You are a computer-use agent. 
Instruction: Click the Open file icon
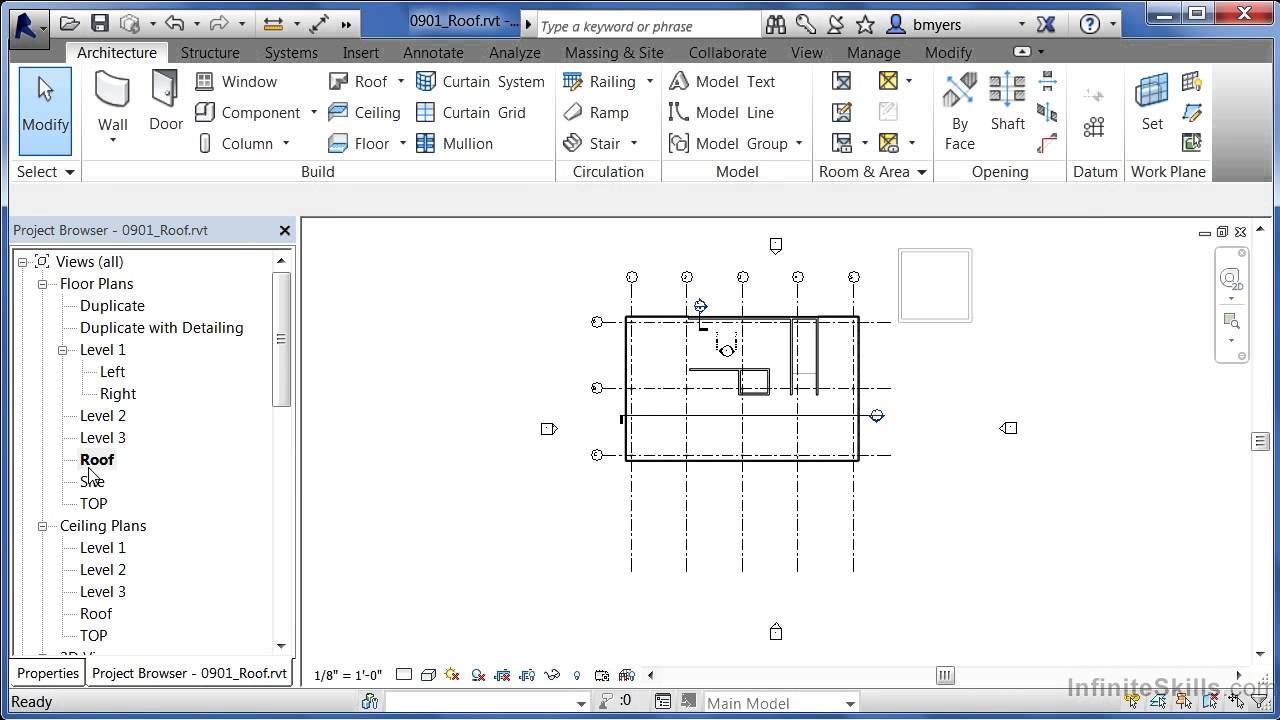69,24
